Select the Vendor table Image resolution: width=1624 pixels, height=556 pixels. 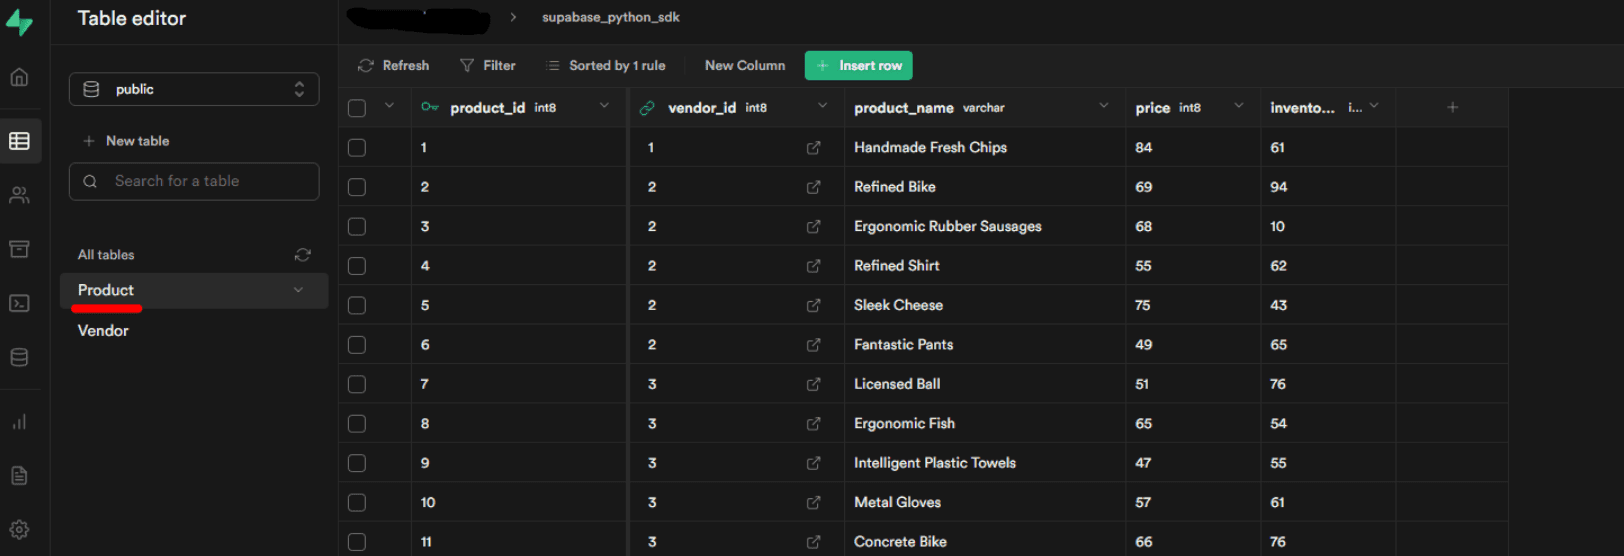[x=103, y=331]
